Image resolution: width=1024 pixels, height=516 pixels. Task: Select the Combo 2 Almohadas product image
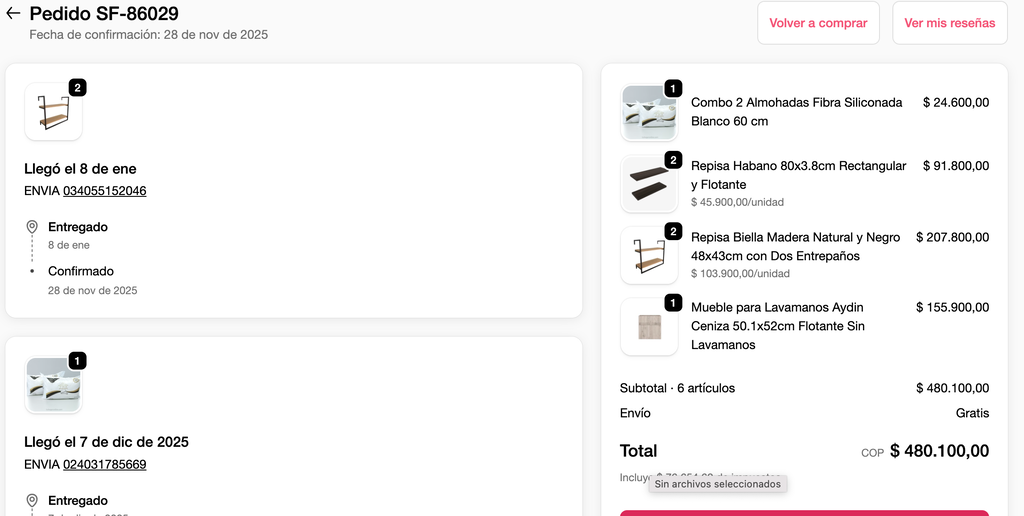(649, 113)
